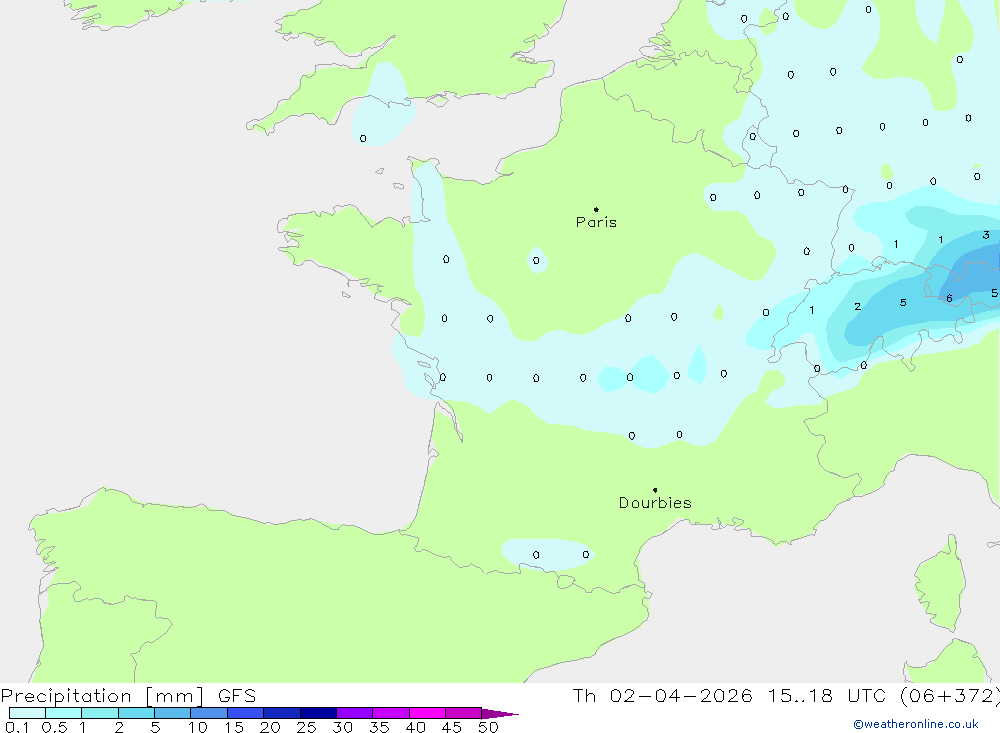1000x733 pixels.
Task: Click the Dourbies city marker dot
Action: click(655, 490)
